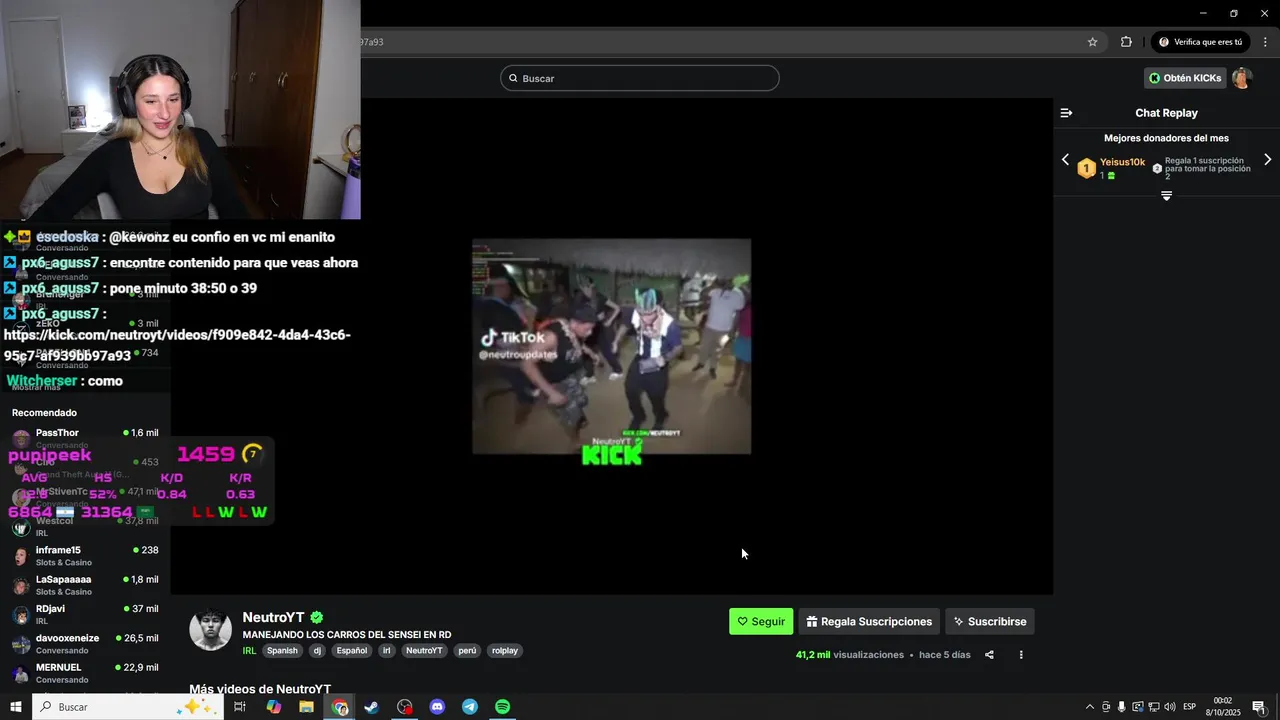Open recommended channel RDjavi
This screenshot has height=720, width=1280.
[85, 614]
